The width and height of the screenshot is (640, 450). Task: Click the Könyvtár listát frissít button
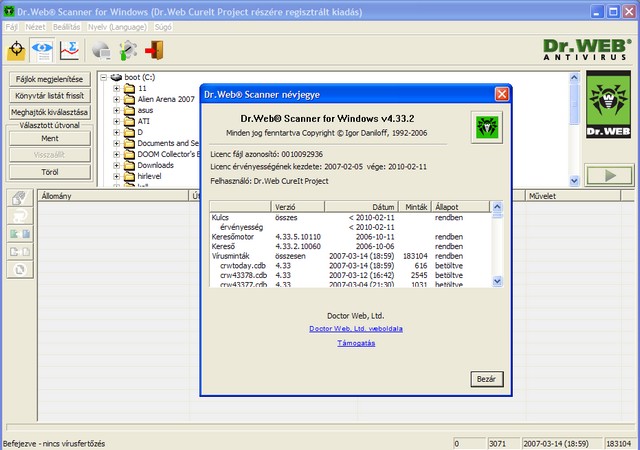[x=50, y=96]
